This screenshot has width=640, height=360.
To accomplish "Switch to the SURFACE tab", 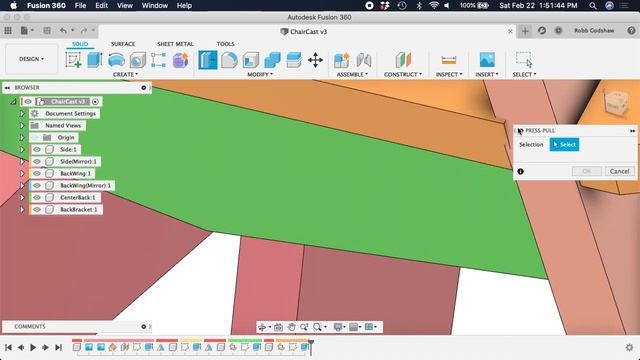I will 123,44.
